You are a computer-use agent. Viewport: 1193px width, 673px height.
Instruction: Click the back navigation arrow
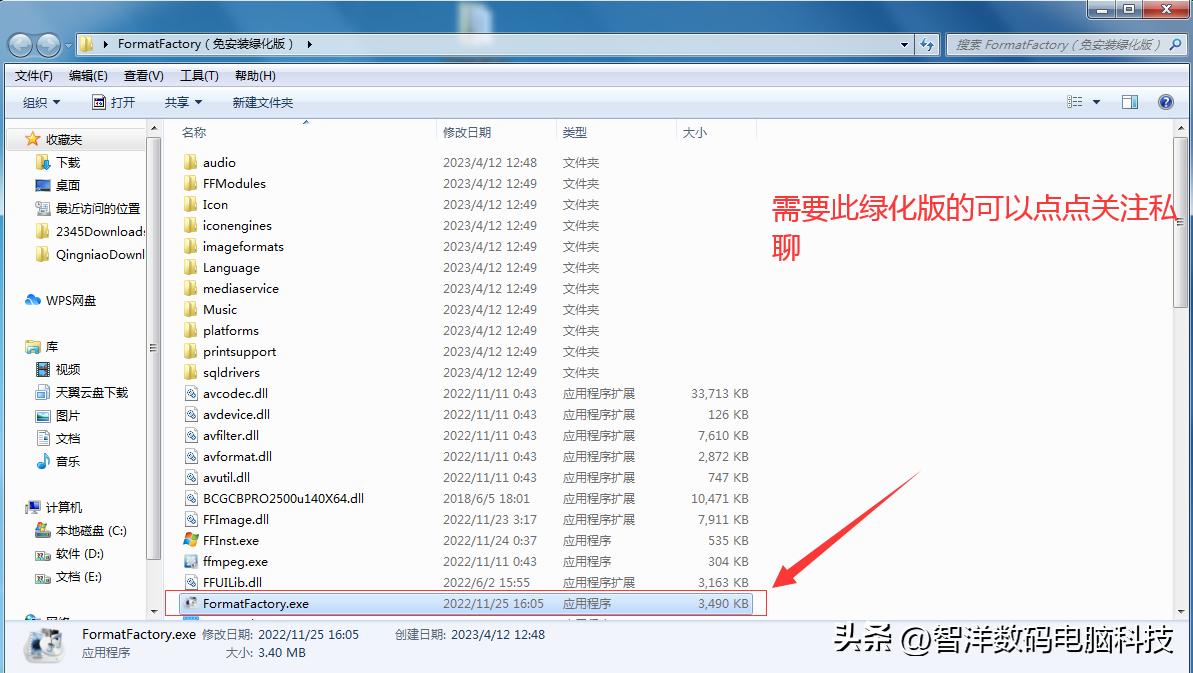[x=20, y=44]
